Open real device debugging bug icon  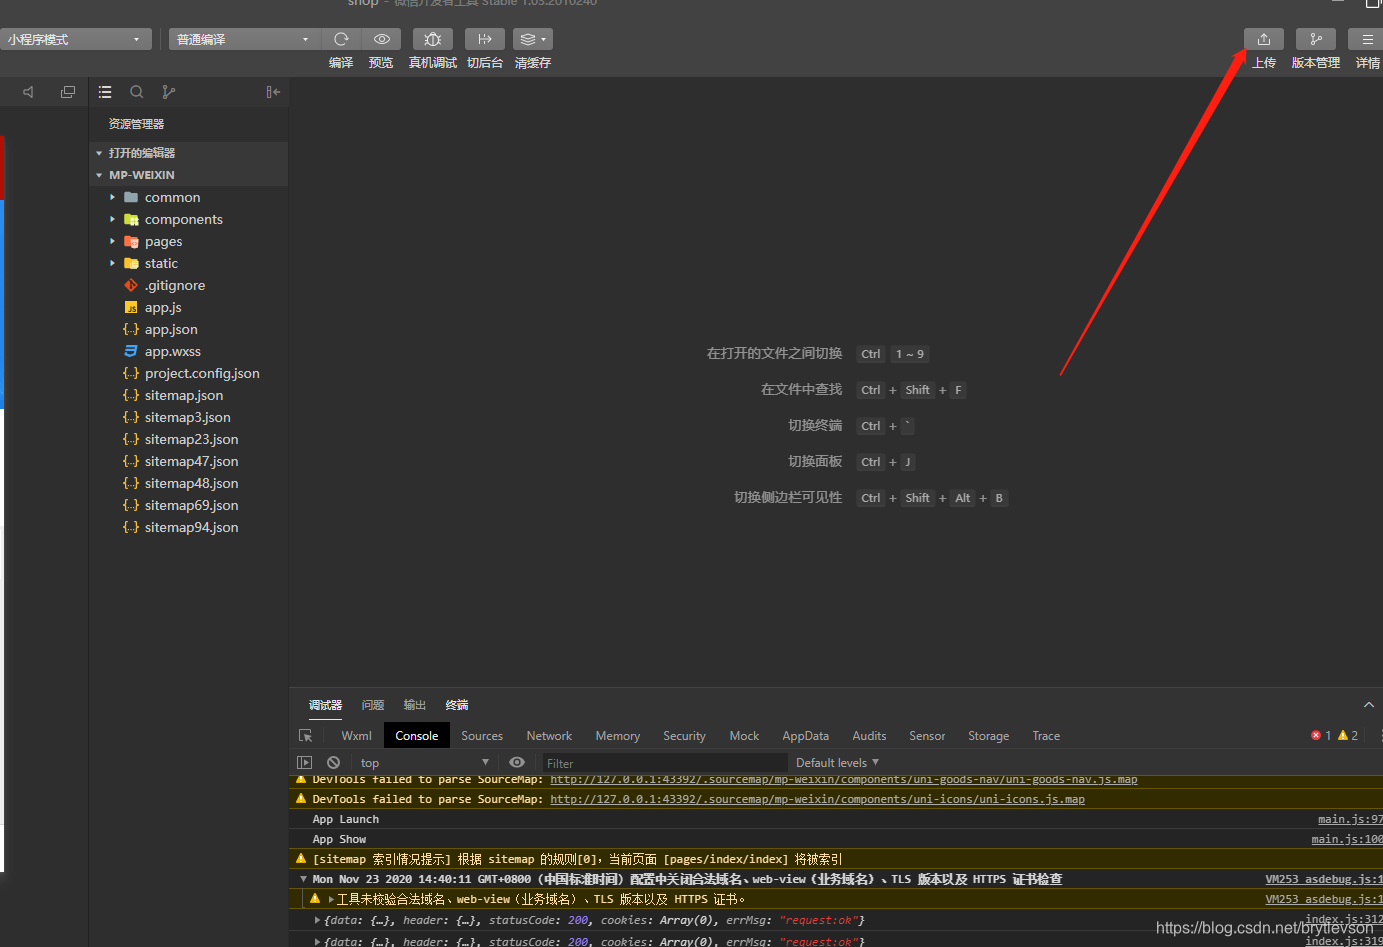433,39
